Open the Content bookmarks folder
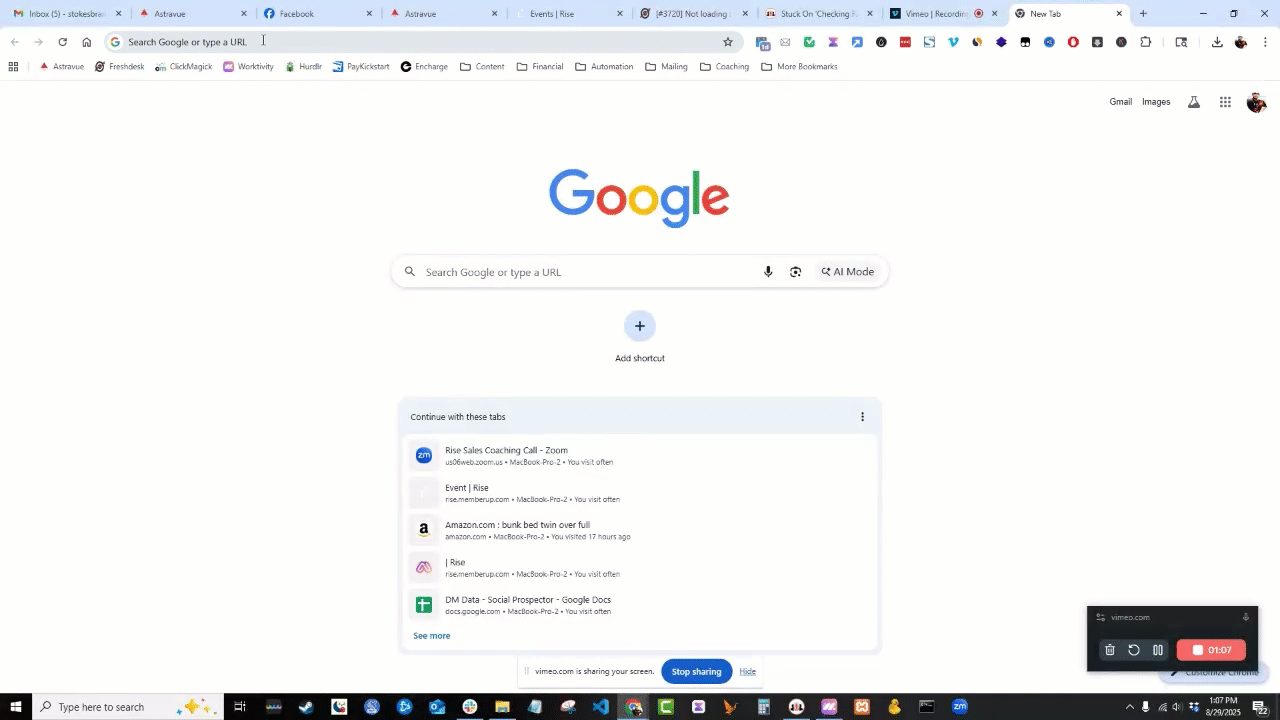Image resolution: width=1280 pixels, height=720 pixels. (482, 67)
